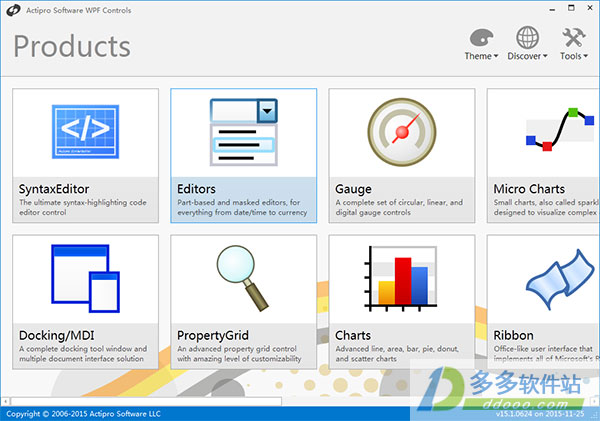The width and height of the screenshot is (600, 421).
Task: Click the Docking/MDI windows icon
Action: [85, 279]
